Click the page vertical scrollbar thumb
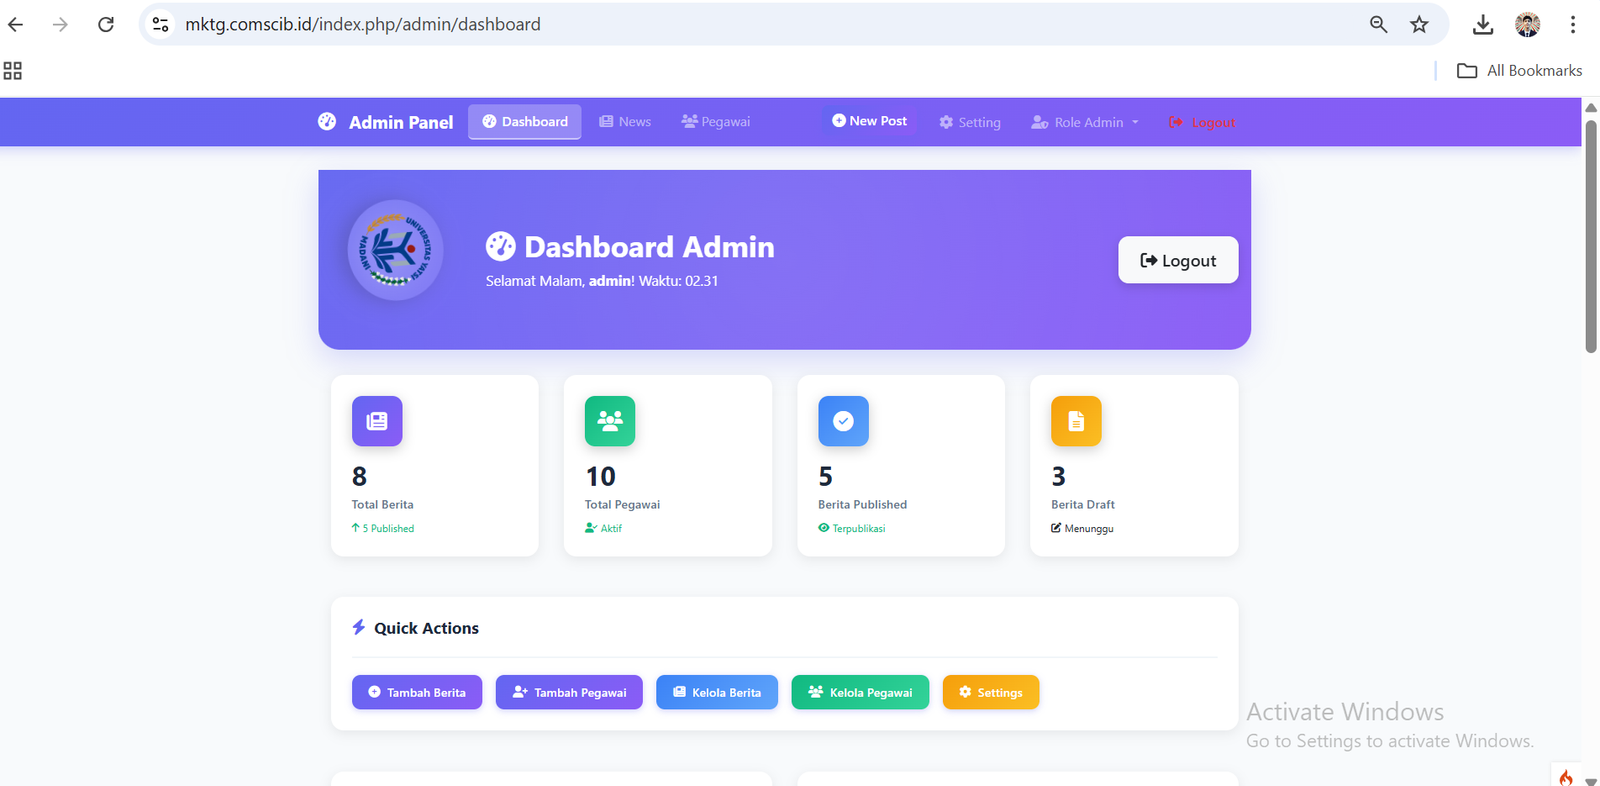Image resolution: width=1600 pixels, height=786 pixels. point(1591,235)
